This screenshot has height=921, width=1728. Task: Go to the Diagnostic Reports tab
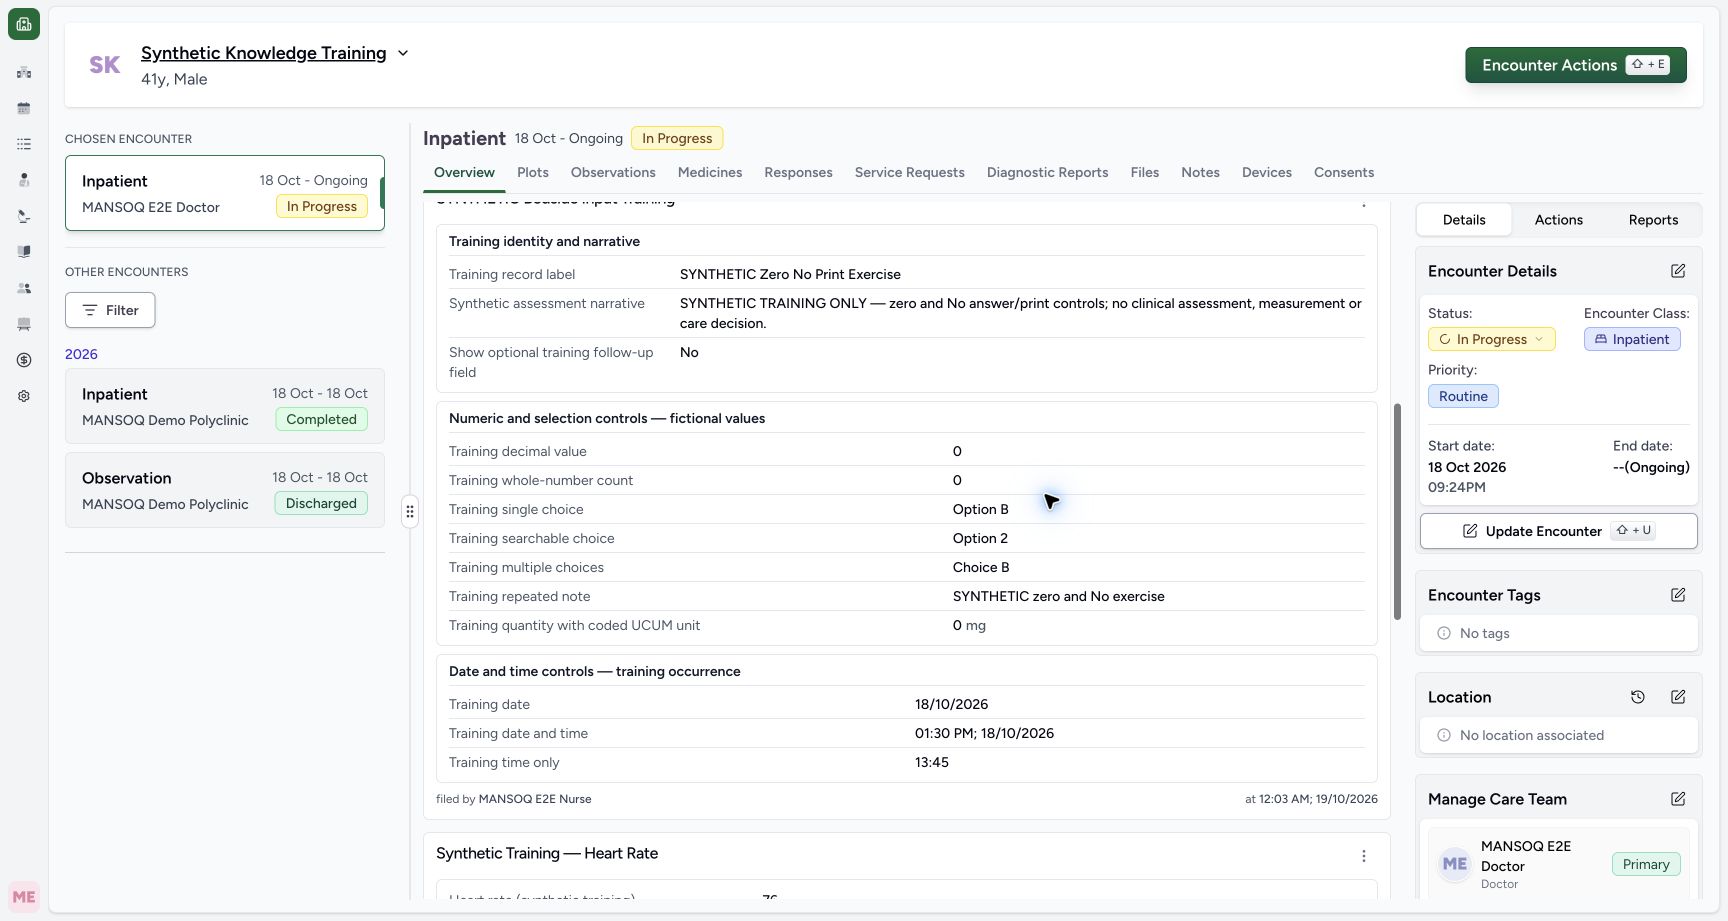tap(1048, 172)
